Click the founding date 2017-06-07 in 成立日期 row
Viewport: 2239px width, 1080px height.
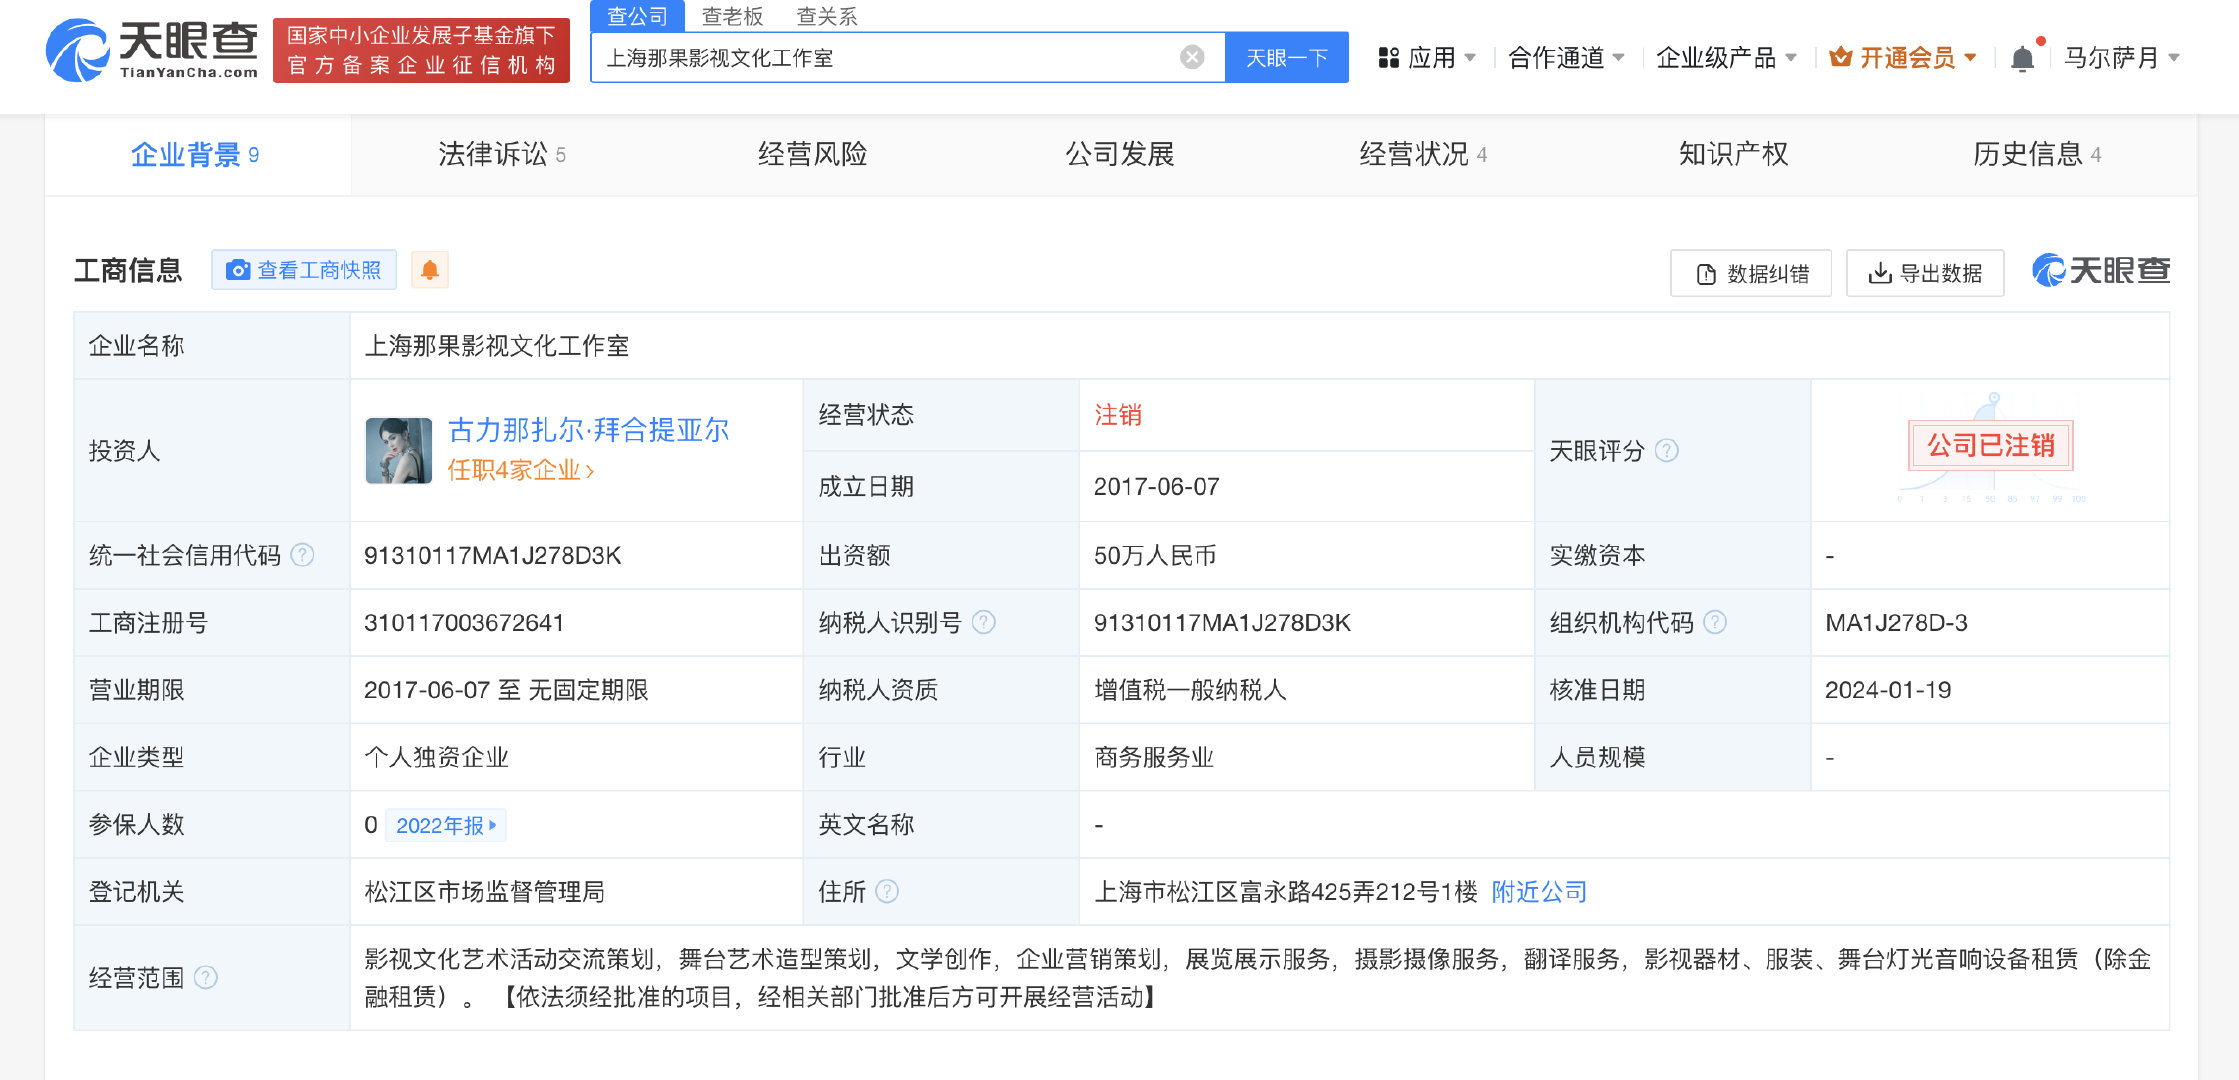1157,487
